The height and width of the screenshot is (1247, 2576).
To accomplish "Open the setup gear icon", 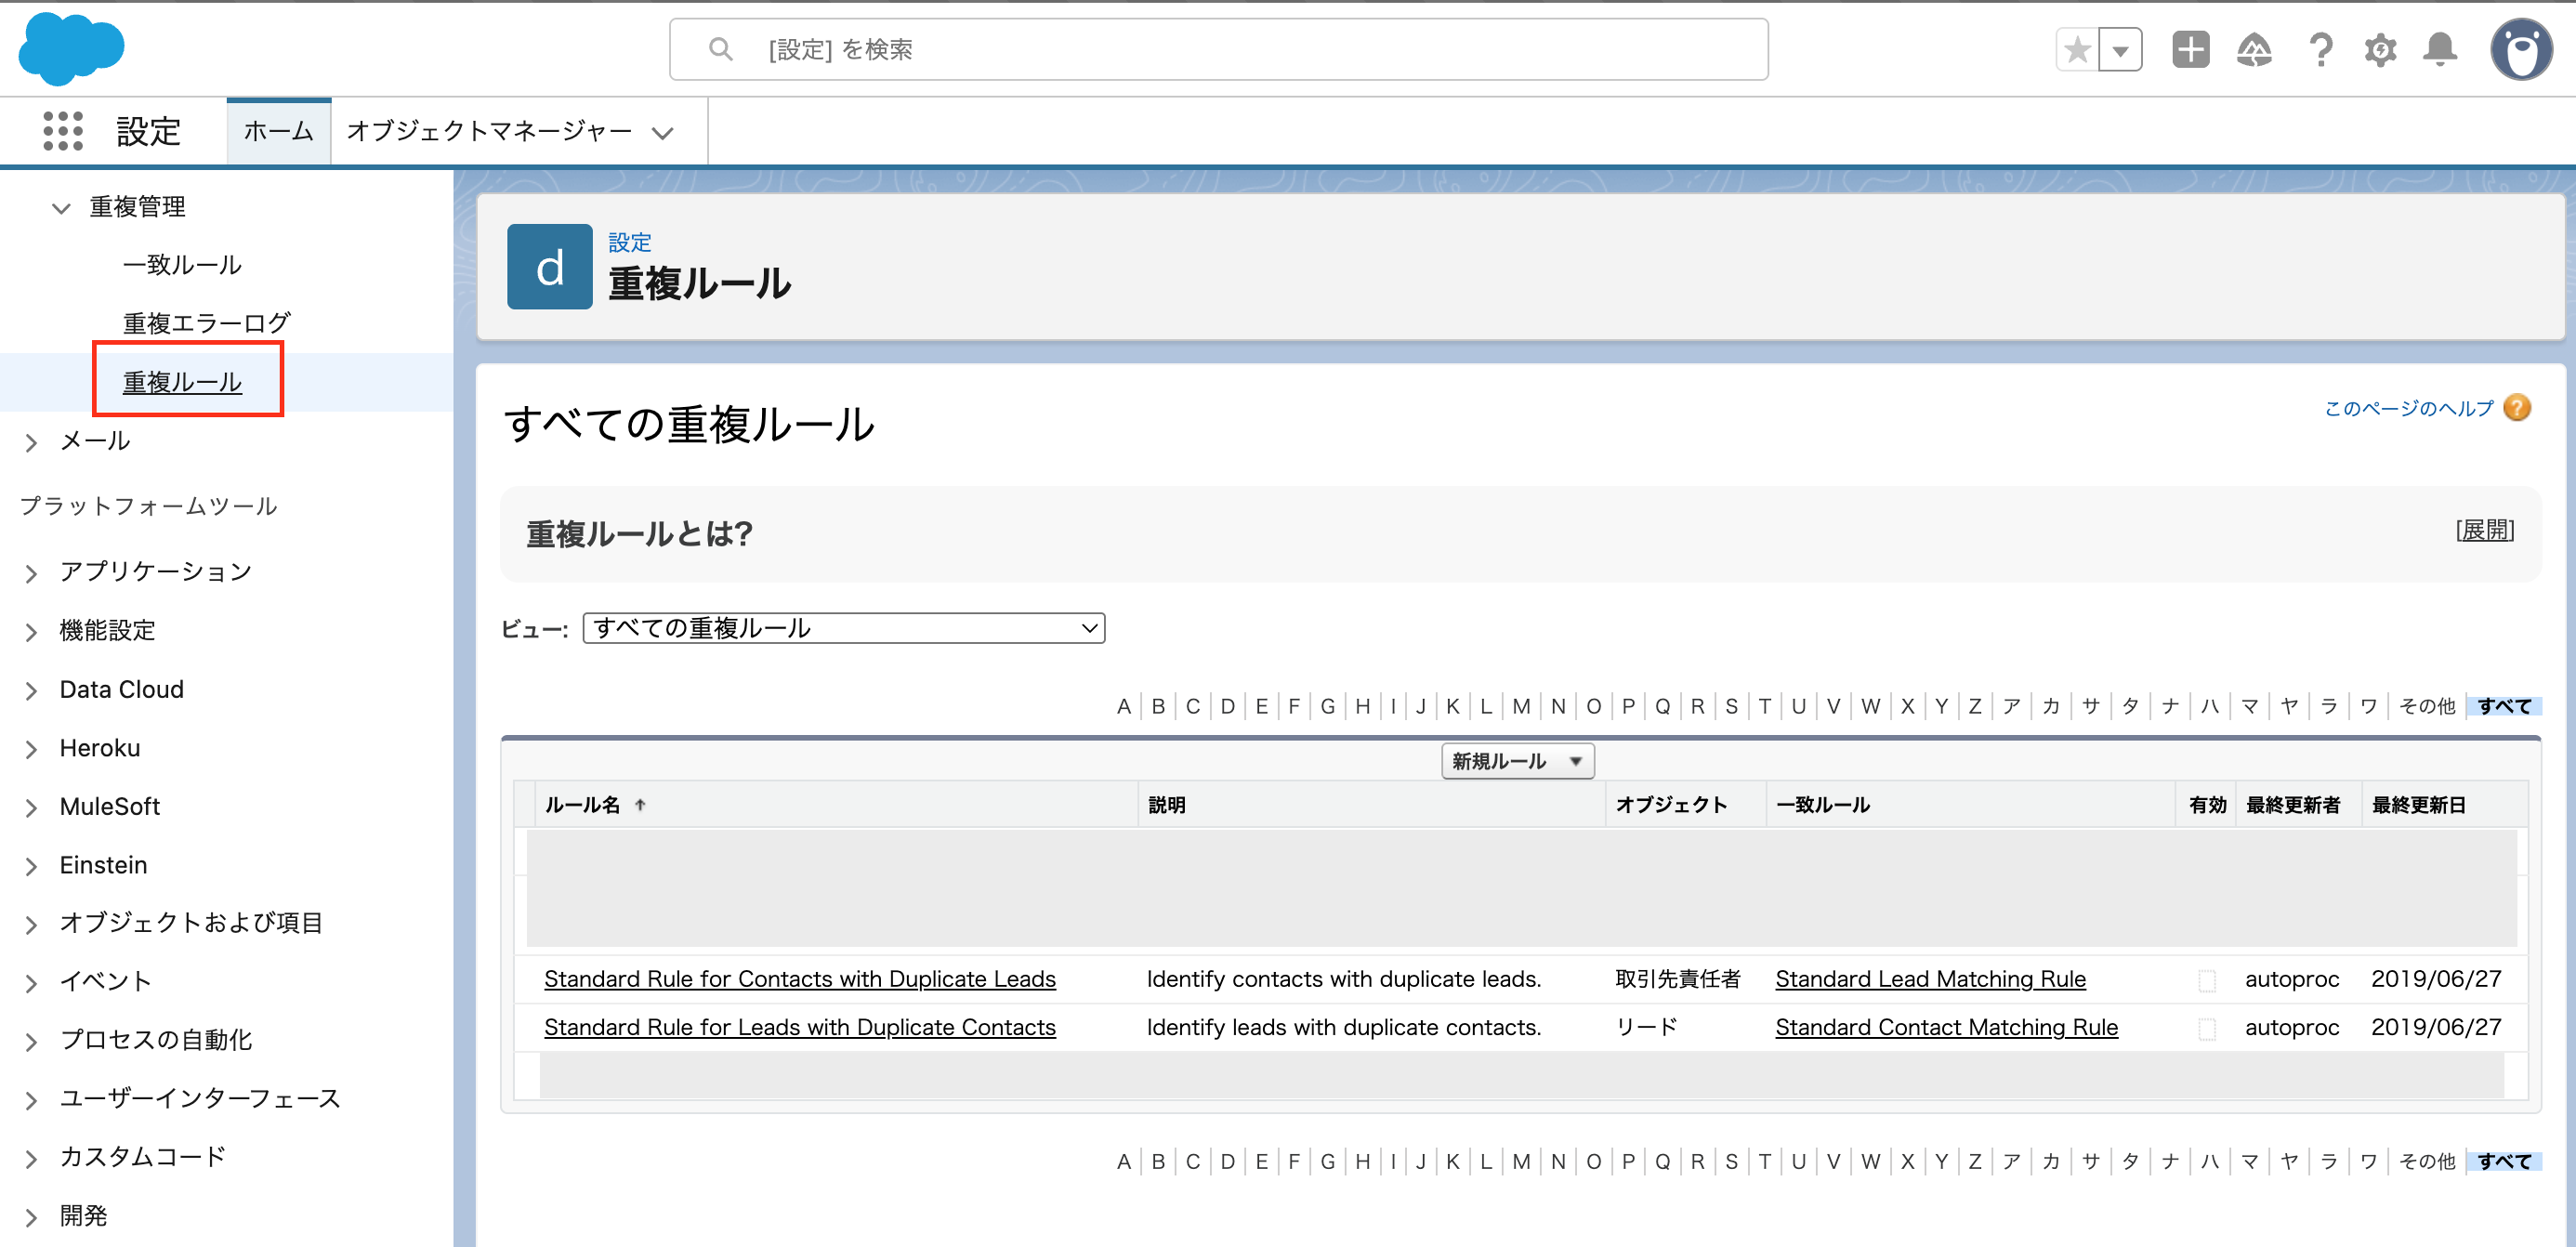I will tap(2380, 49).
